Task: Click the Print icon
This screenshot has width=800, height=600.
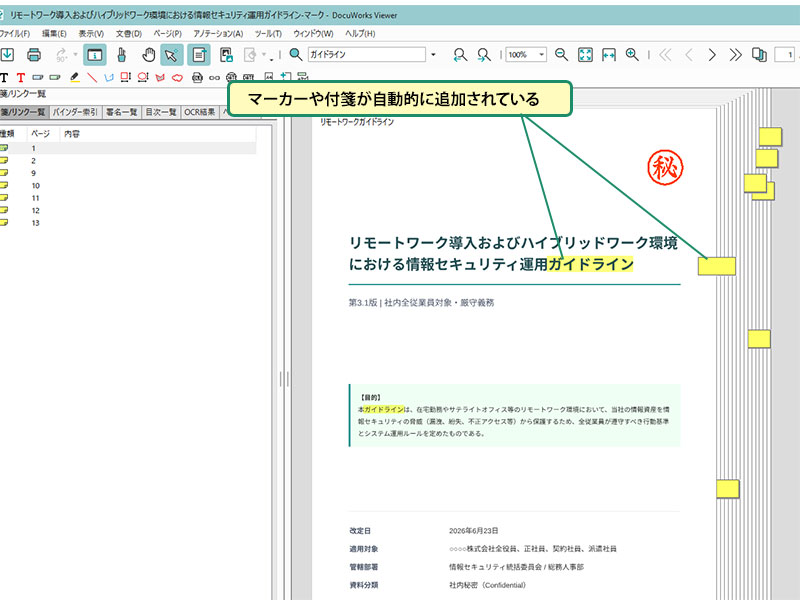Action: 34,55
